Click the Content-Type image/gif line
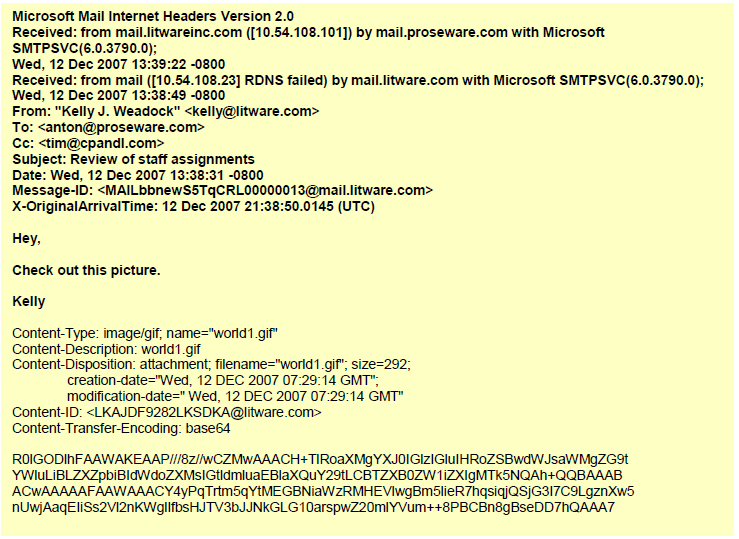This screenshot has height=539, width=739. [145, 333]
